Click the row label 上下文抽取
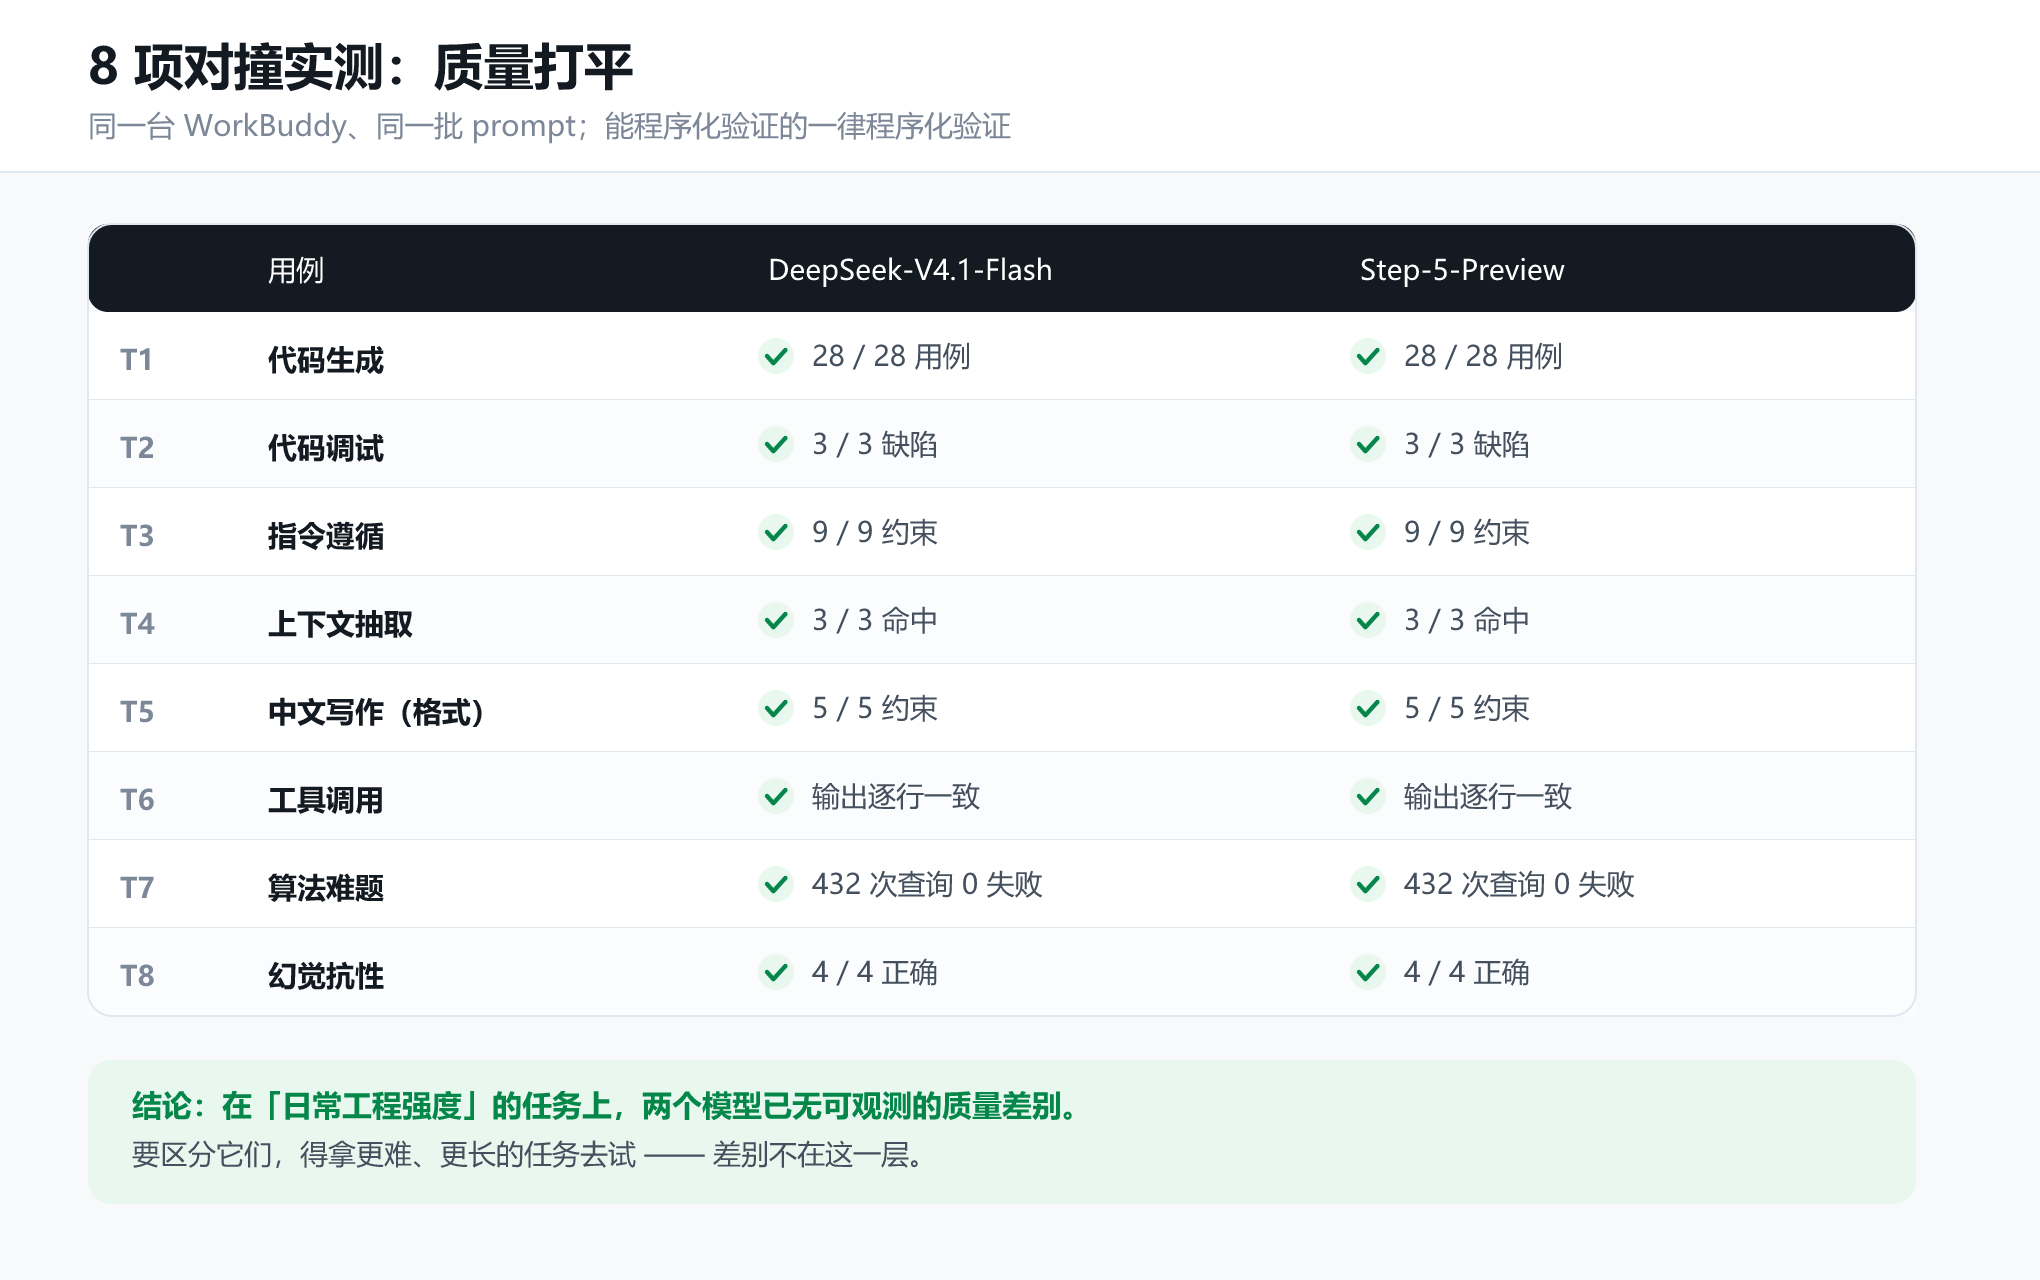Image resolution: width=2040 pixels, height=1280 pixels. 340,624
